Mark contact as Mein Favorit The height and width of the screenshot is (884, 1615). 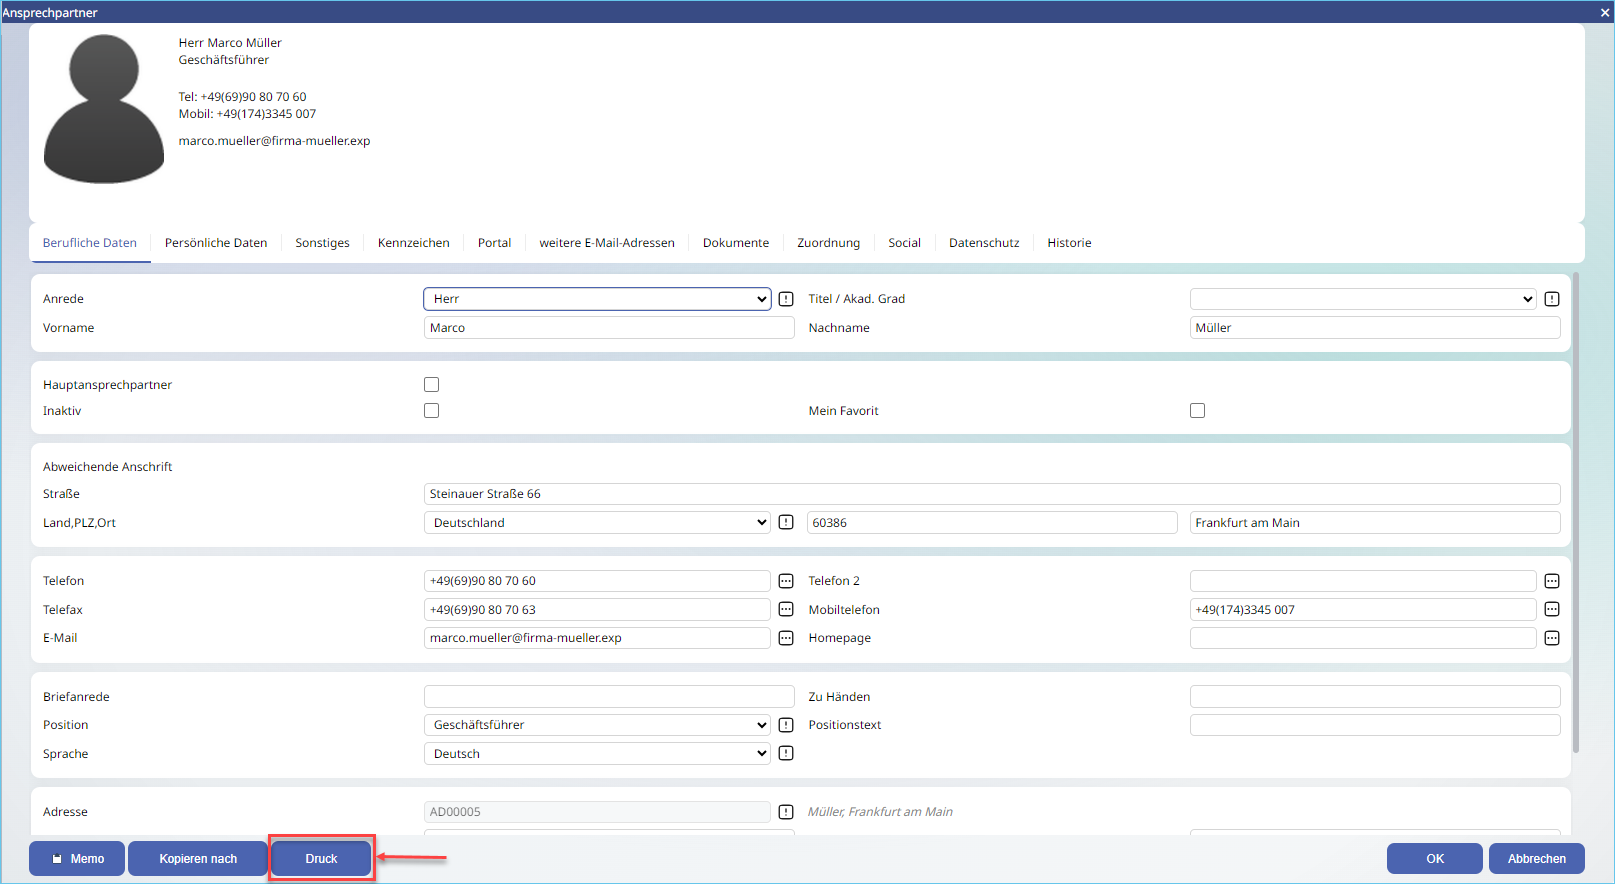pos(1198,411)
